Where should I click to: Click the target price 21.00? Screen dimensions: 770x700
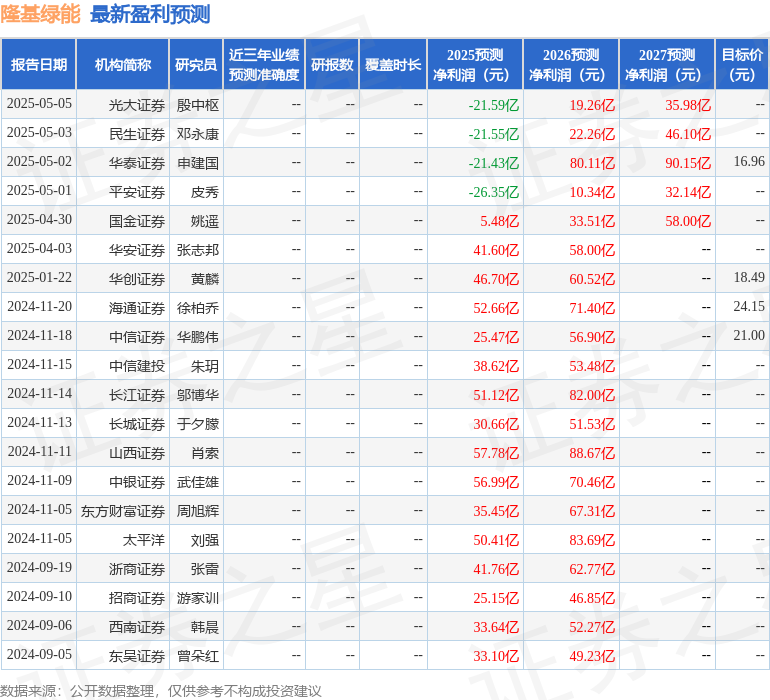point(749,335)
